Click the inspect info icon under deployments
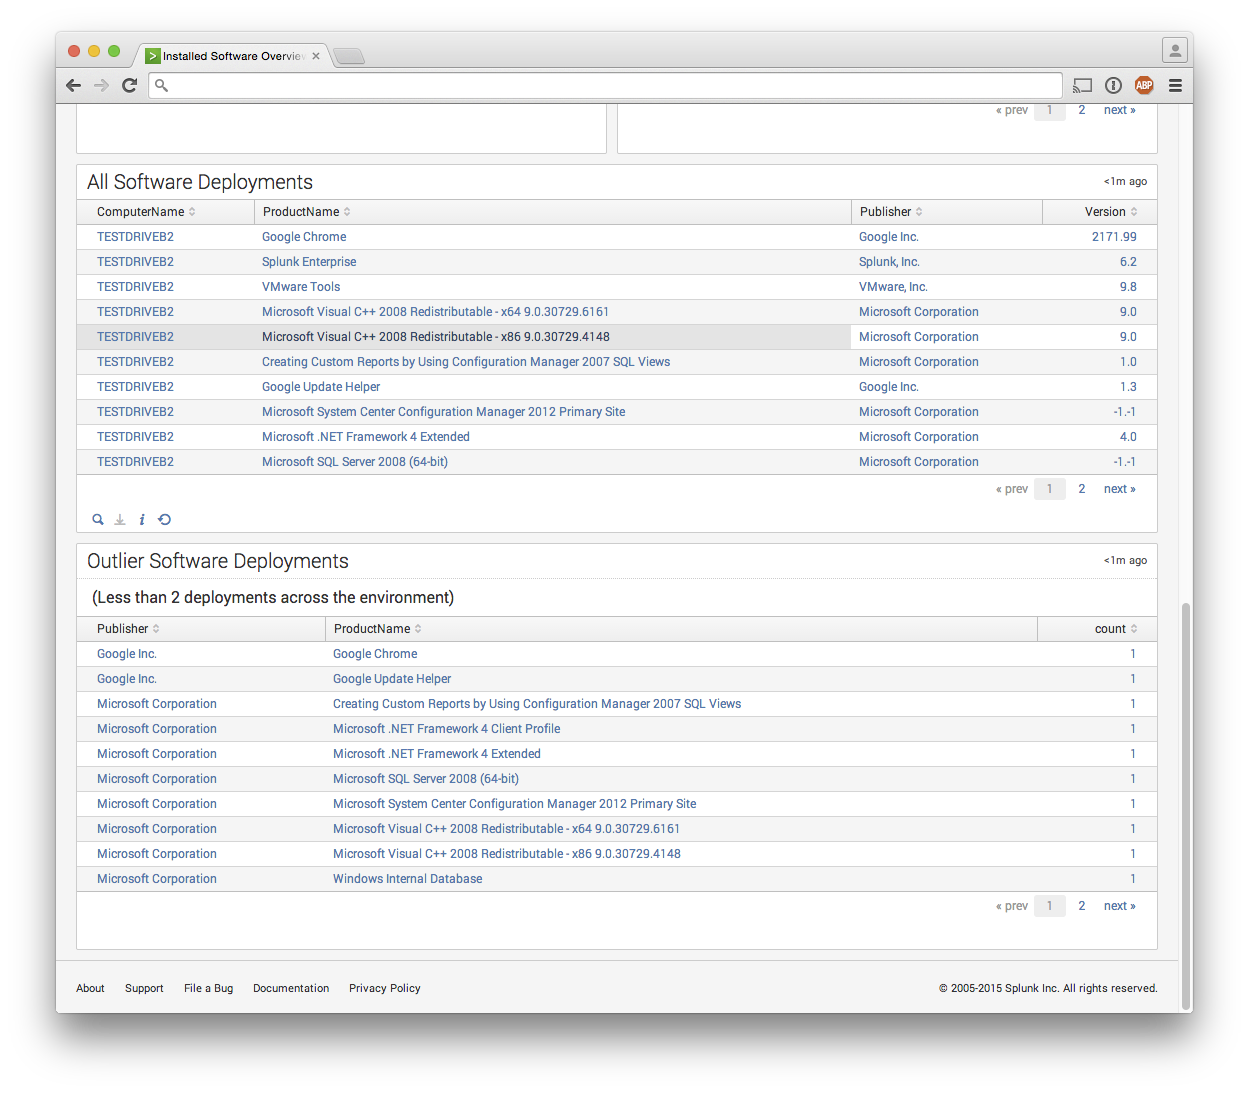Image resolution: width=1249 pixels, height=1093 pixels. pyautogui.click(x=142, y=520)
